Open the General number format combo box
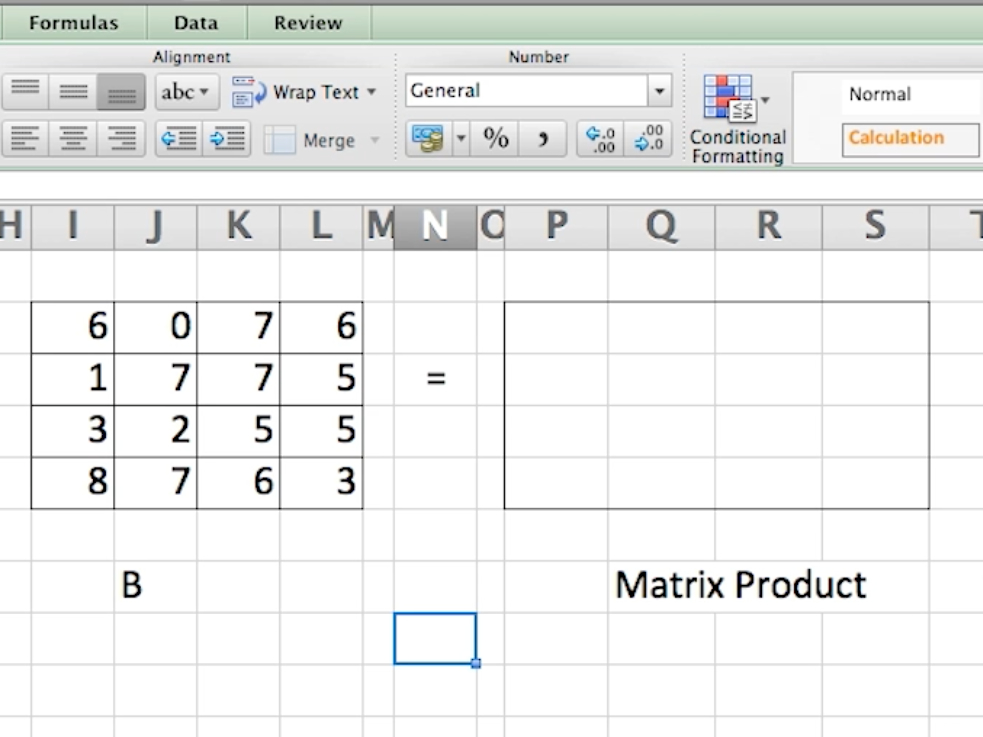This screenshot has width=983, height=737. coord(539,91)
